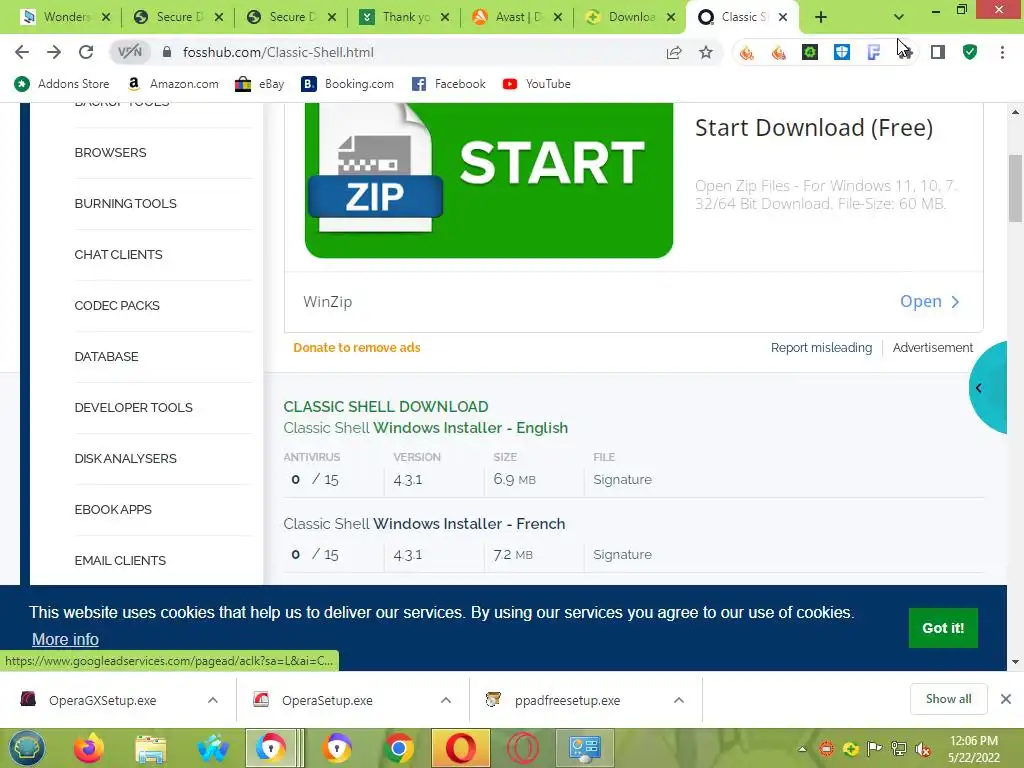Click the WinZip ad Open link
Viewport: 1024px width, 768px height.
(x=929, y=301)
